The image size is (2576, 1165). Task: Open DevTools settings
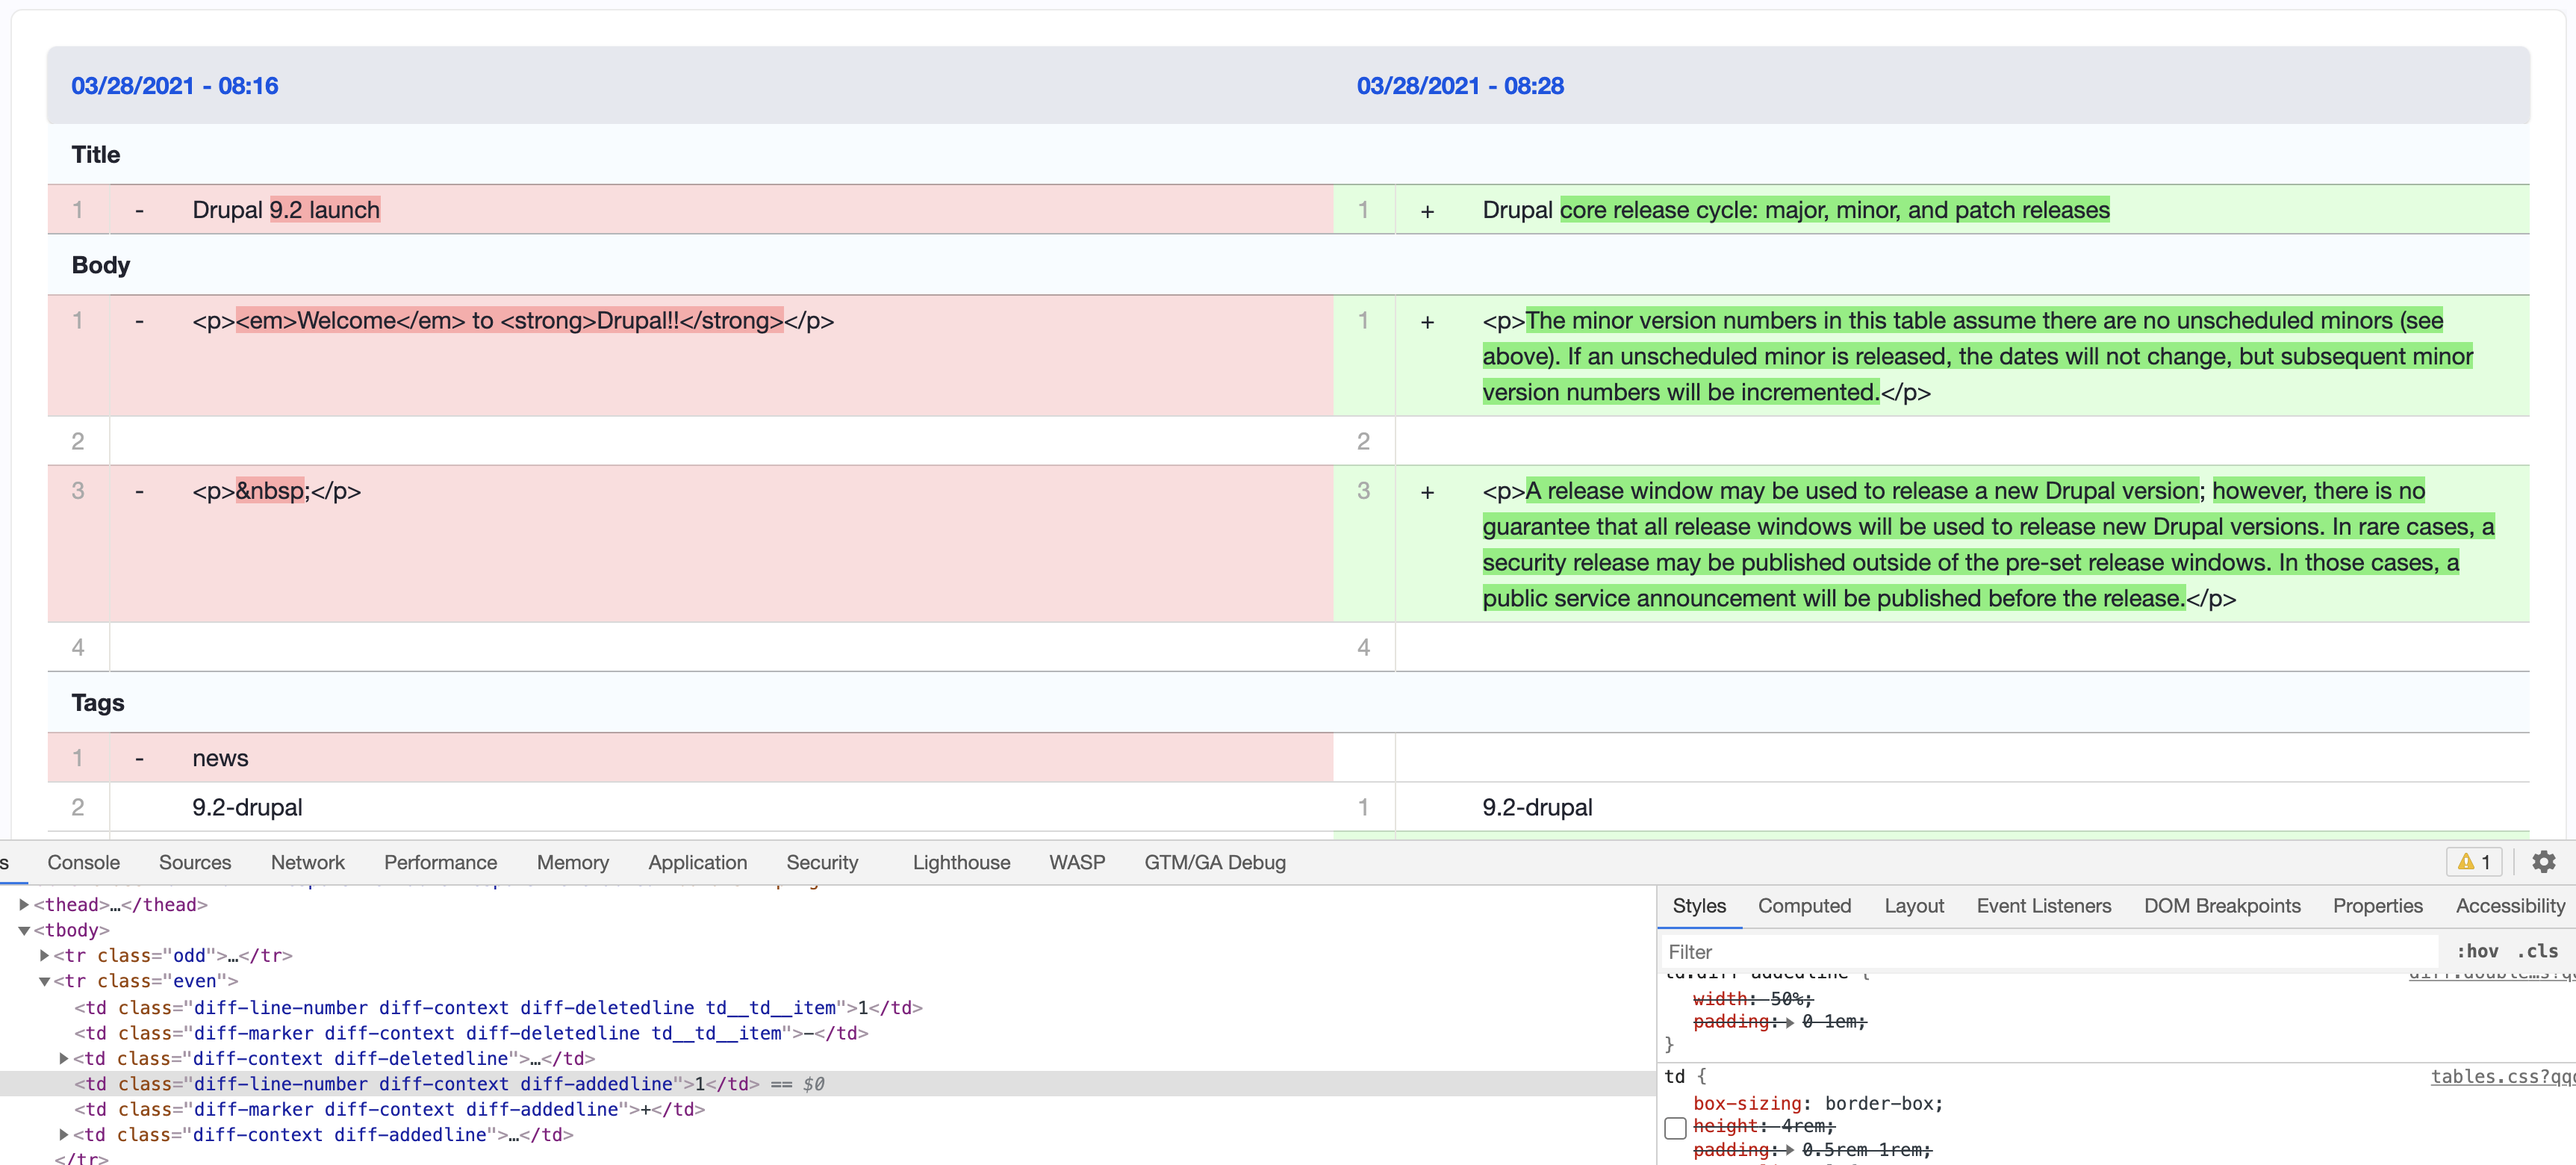pos(2545,861)
